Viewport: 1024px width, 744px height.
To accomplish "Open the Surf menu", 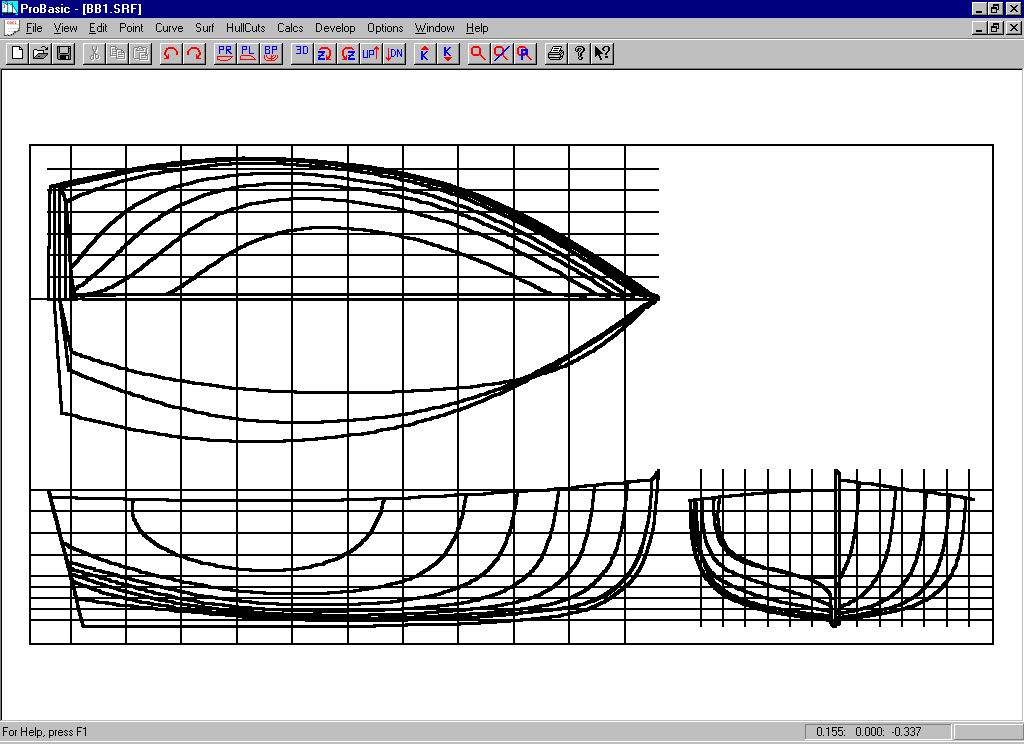I will click(204, 28).
